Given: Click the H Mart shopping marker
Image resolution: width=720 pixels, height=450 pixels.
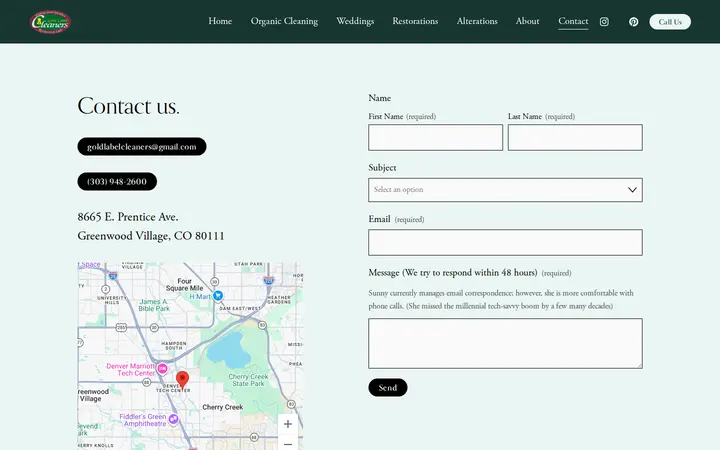Looking at the screenshot, I should point(218,296).
